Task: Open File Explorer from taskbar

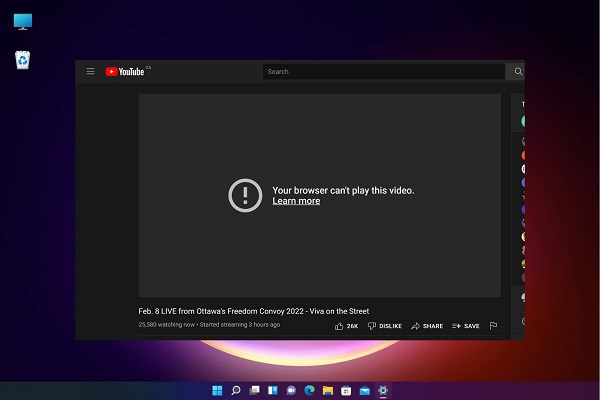Action: point(328,390)
